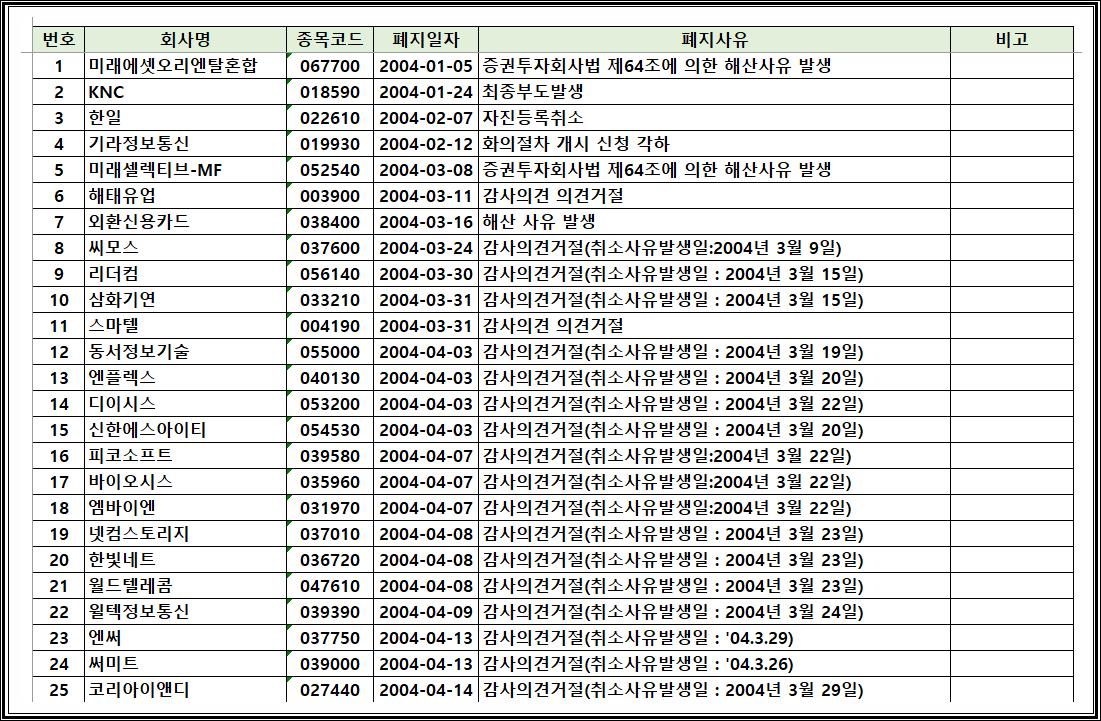
Task: Click date cell 2004-03-08
Action: [x=426, y=170]
